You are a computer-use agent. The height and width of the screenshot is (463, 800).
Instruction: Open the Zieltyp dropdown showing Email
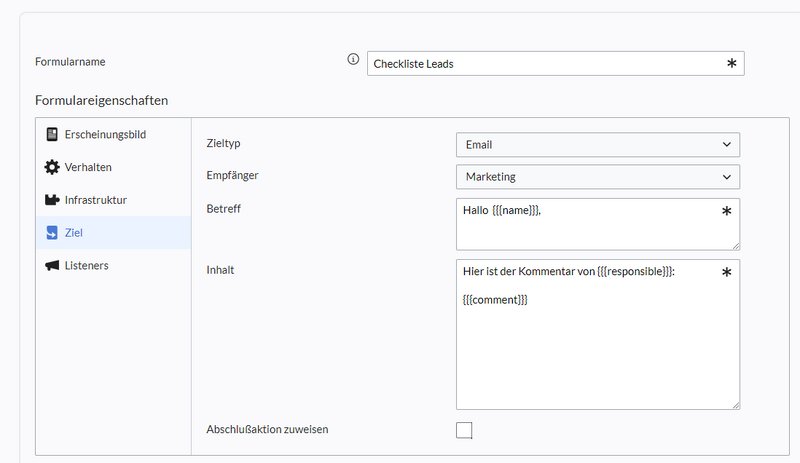(x=597, y=145)
